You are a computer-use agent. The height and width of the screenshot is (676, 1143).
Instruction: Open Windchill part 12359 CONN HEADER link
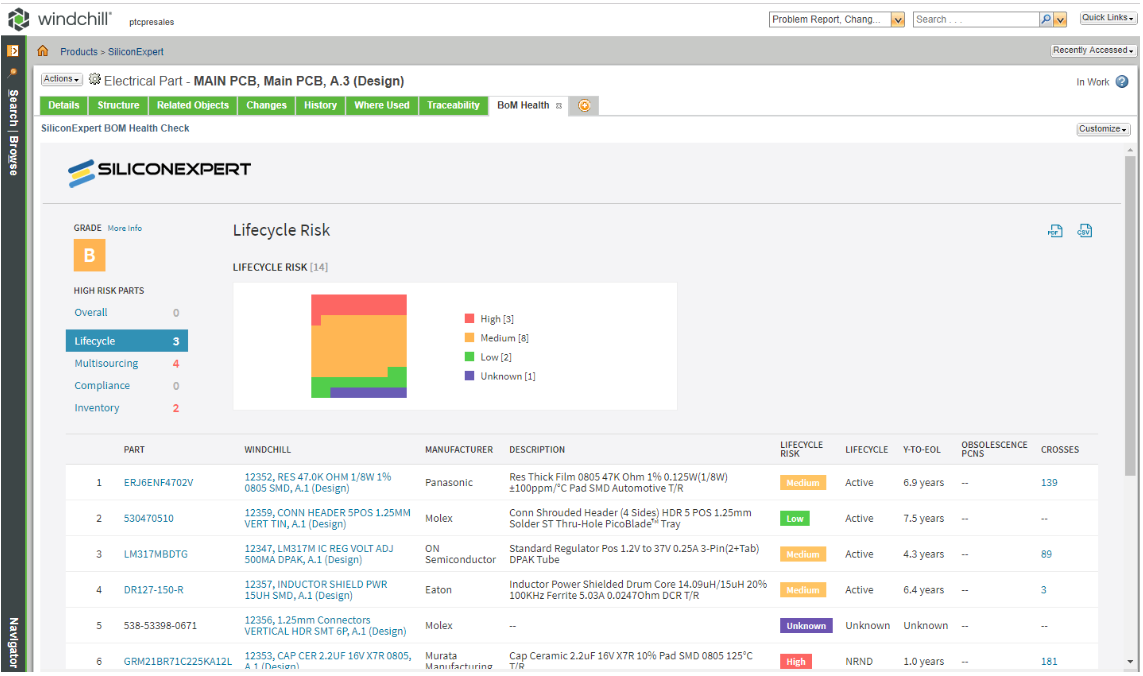coord(327,518)
